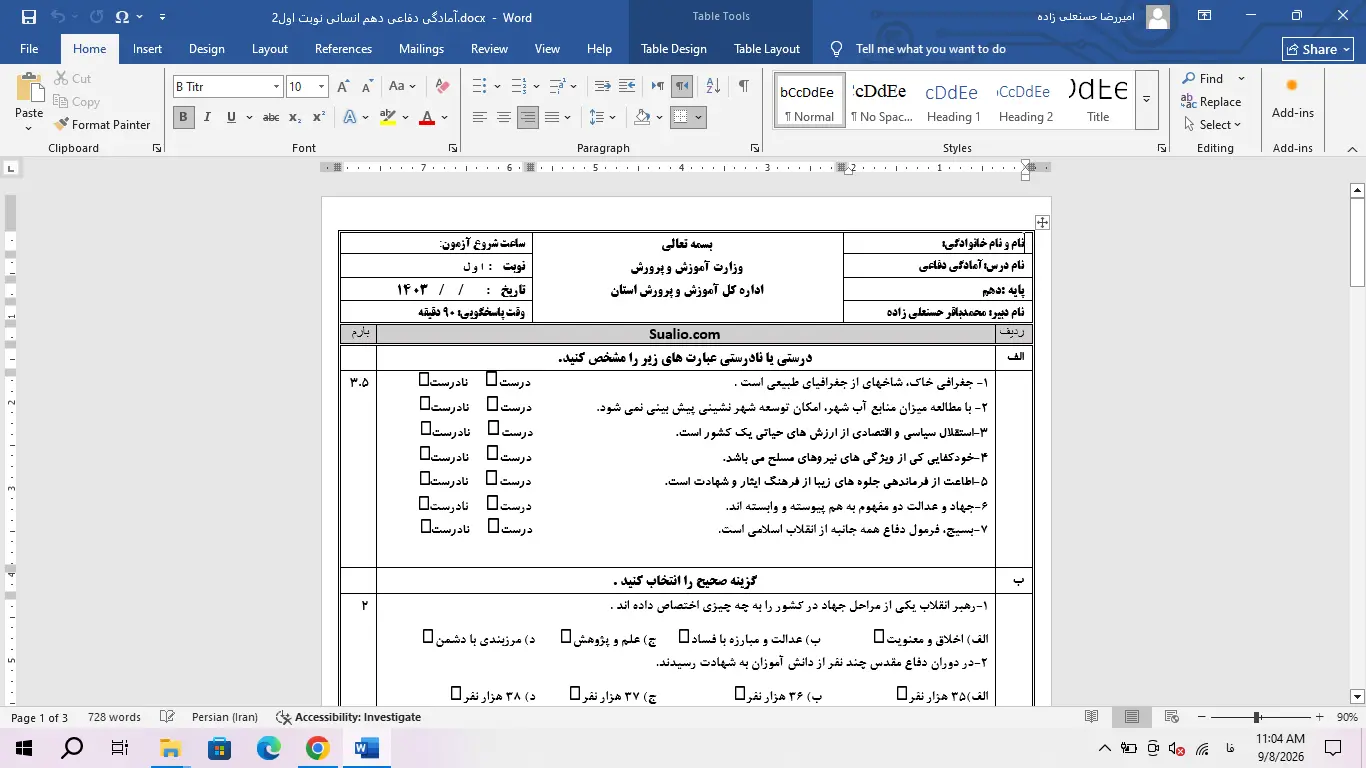1366x768 pixels.
Task: Check نادرست box for question ۶ about جهاد و عدالت
Action: pyautogui.click(x=424, y=502)
